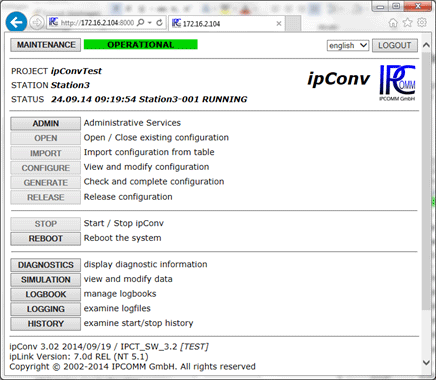Click the scrollbar down arrow
Viewport: 436px width, 380px height.
[426, 362]
